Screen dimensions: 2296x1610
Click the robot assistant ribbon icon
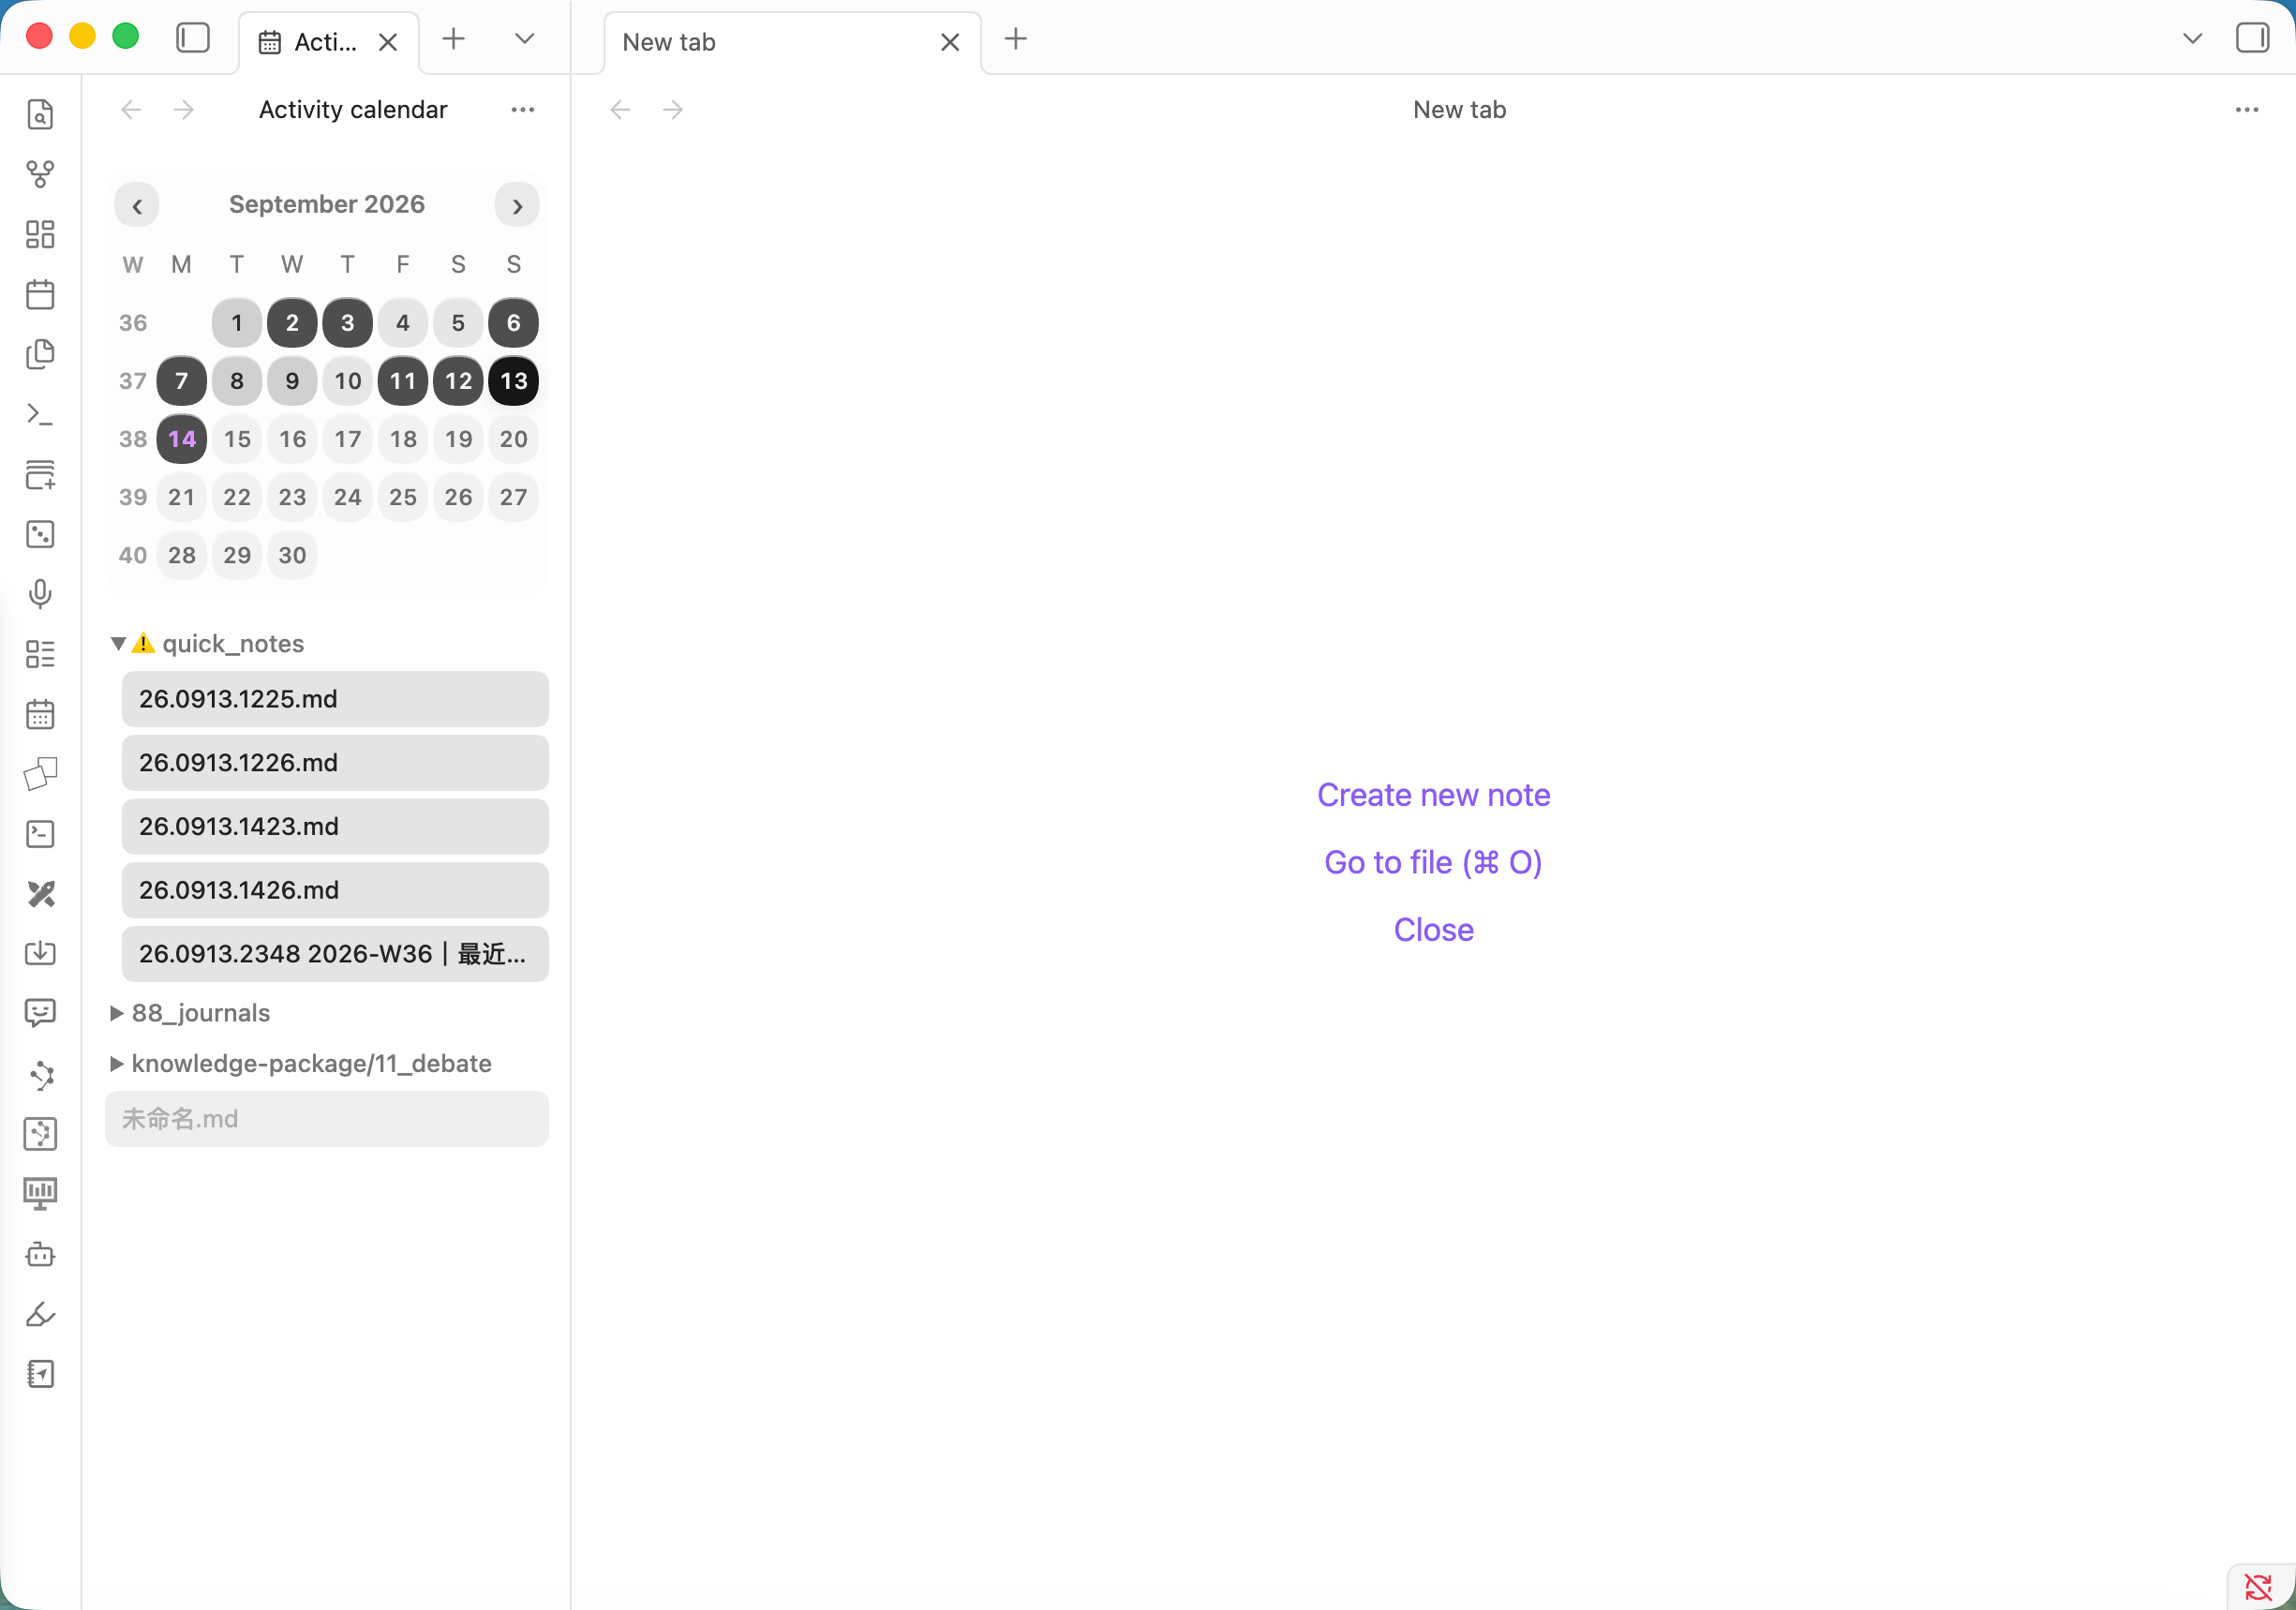40,1254
